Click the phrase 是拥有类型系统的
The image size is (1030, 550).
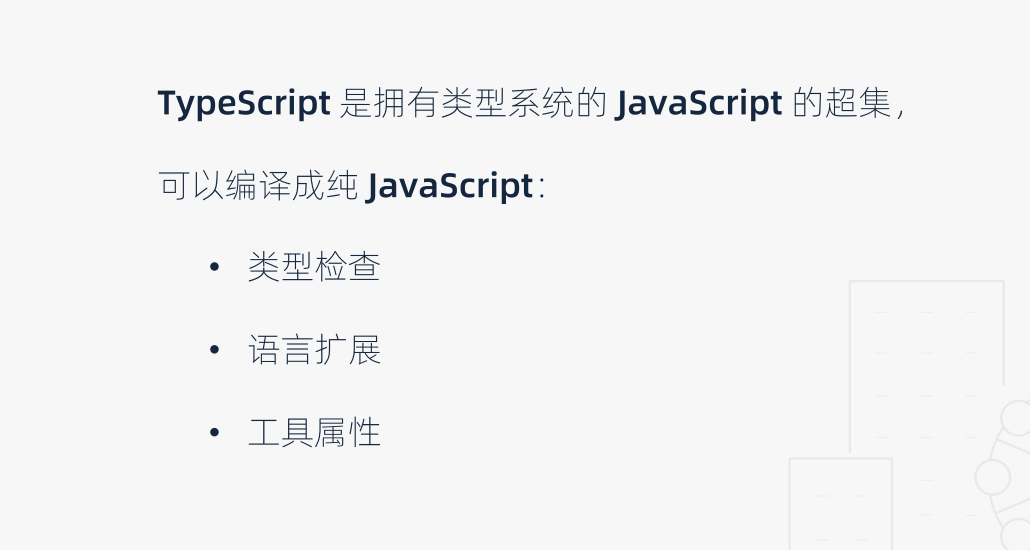[x=472, y=104]
